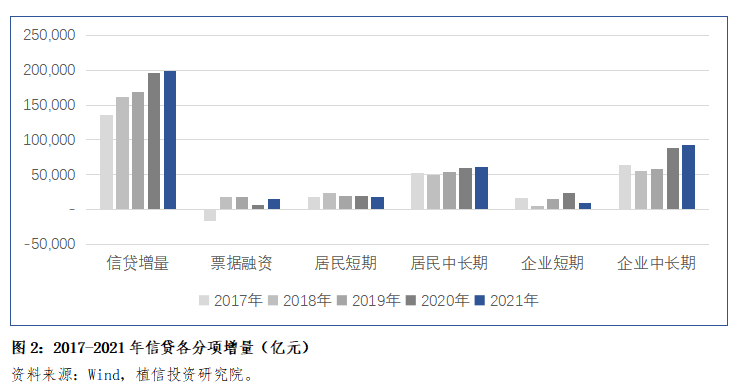Select the 2017年 legend label
This screenshot has width=737, height=387.
[238, 300]
